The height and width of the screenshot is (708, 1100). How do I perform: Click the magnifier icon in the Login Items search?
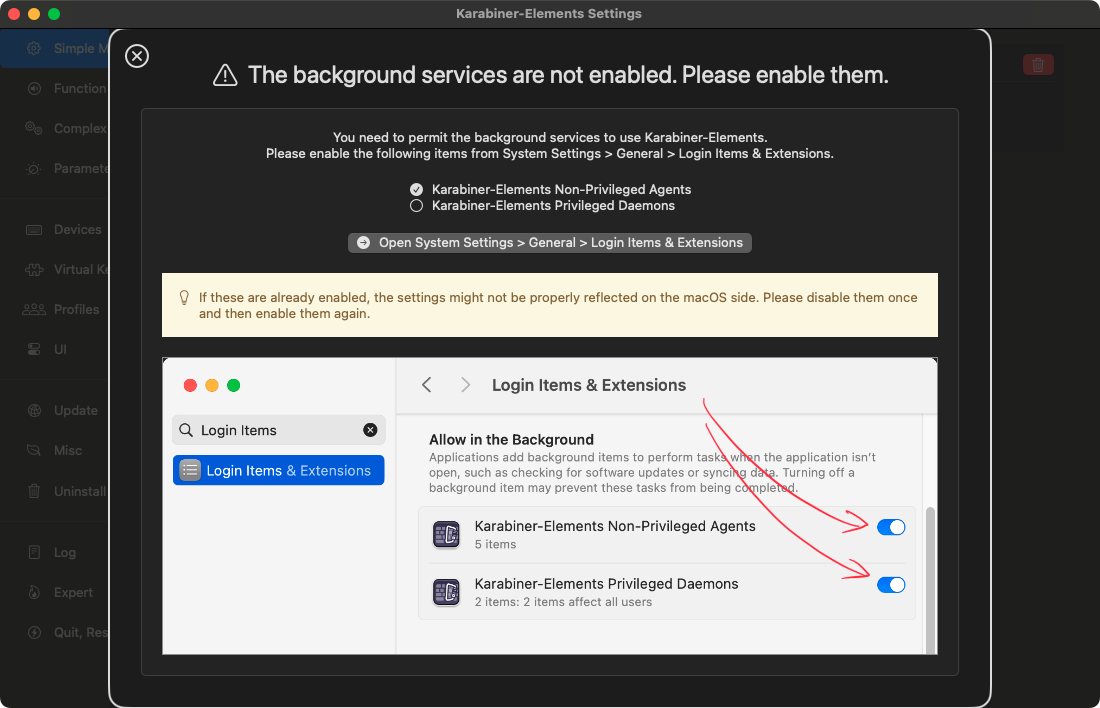[186, 430]
